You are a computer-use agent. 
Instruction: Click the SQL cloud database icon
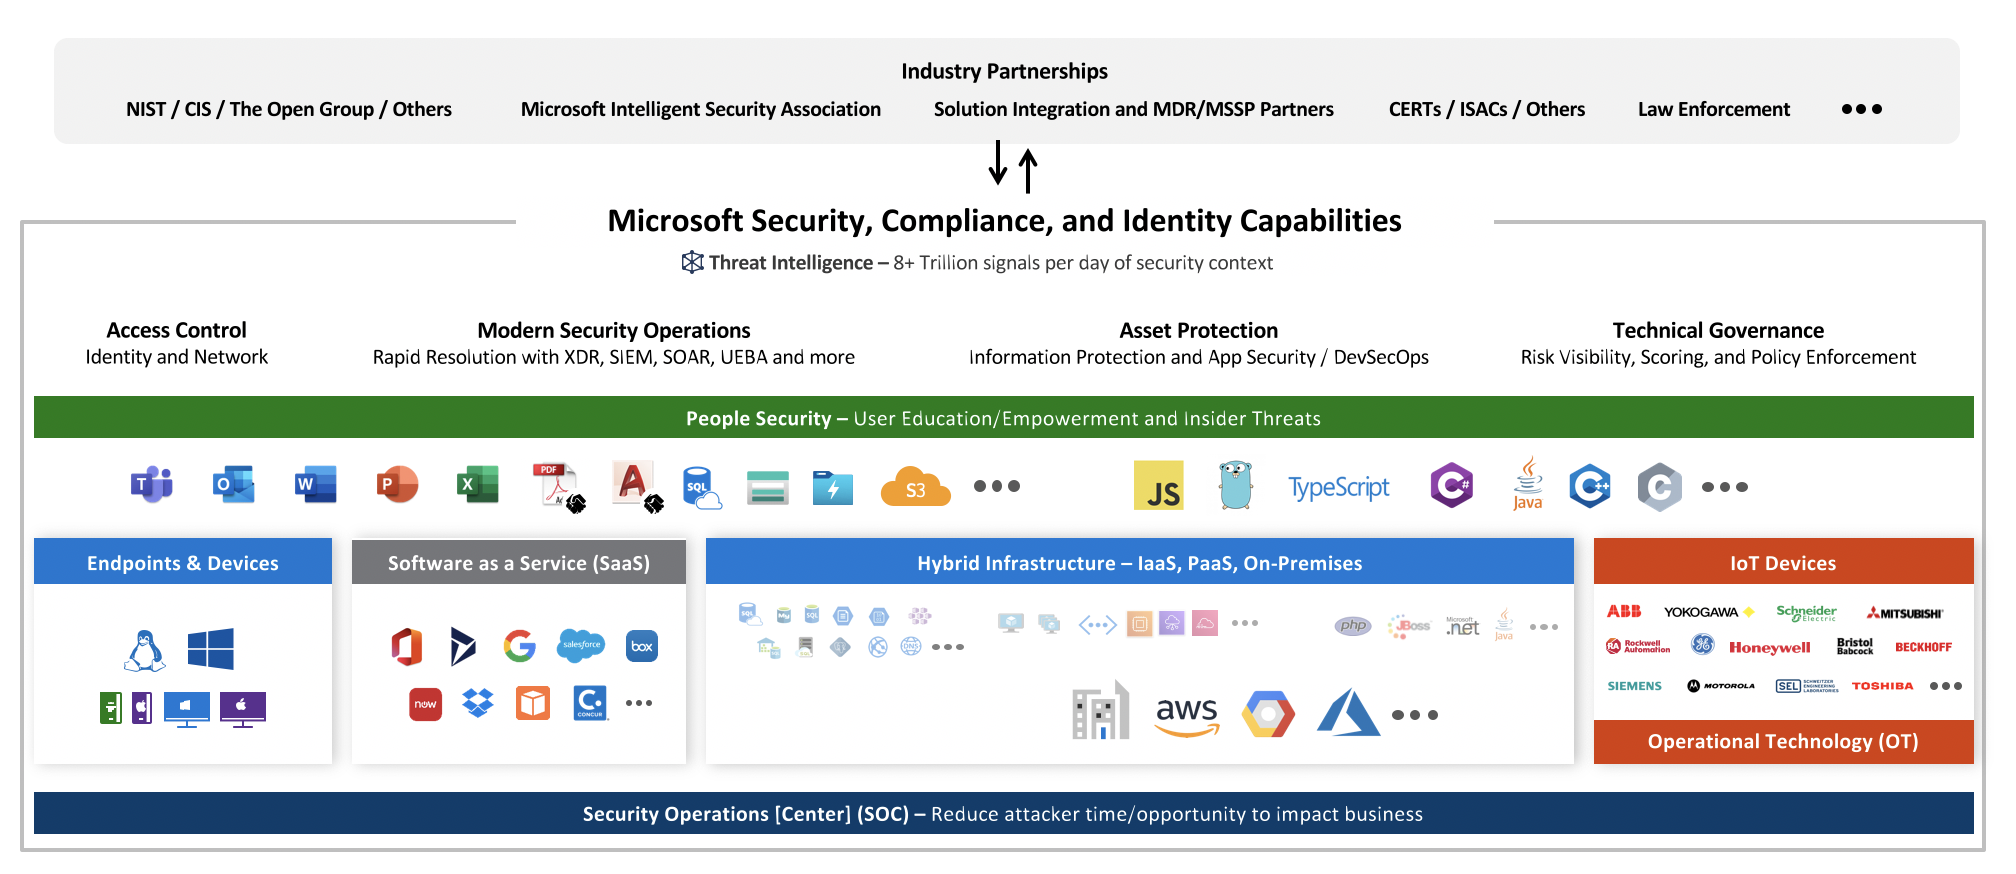pyautogui.click(x=702, y=488)
